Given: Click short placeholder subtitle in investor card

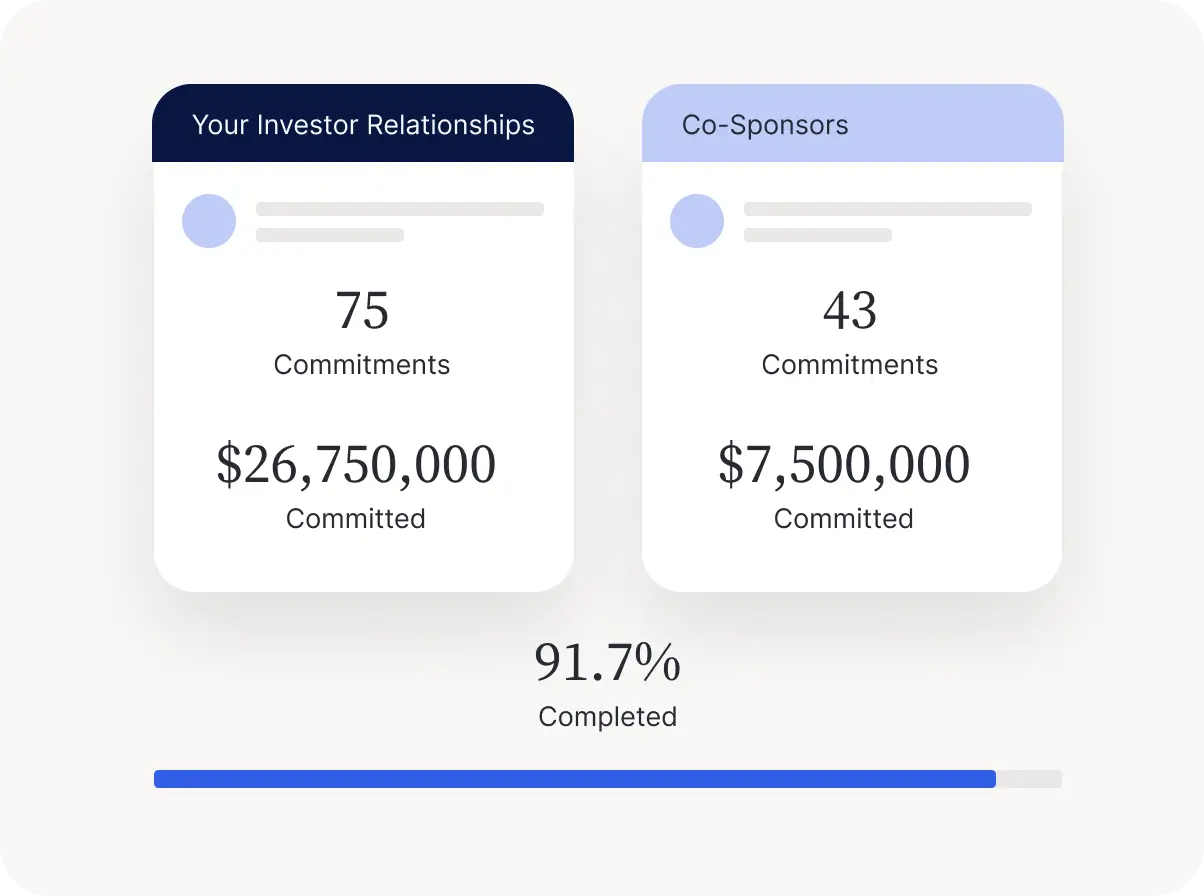Looking at the screenshot, I should click(x=330, y=235).
